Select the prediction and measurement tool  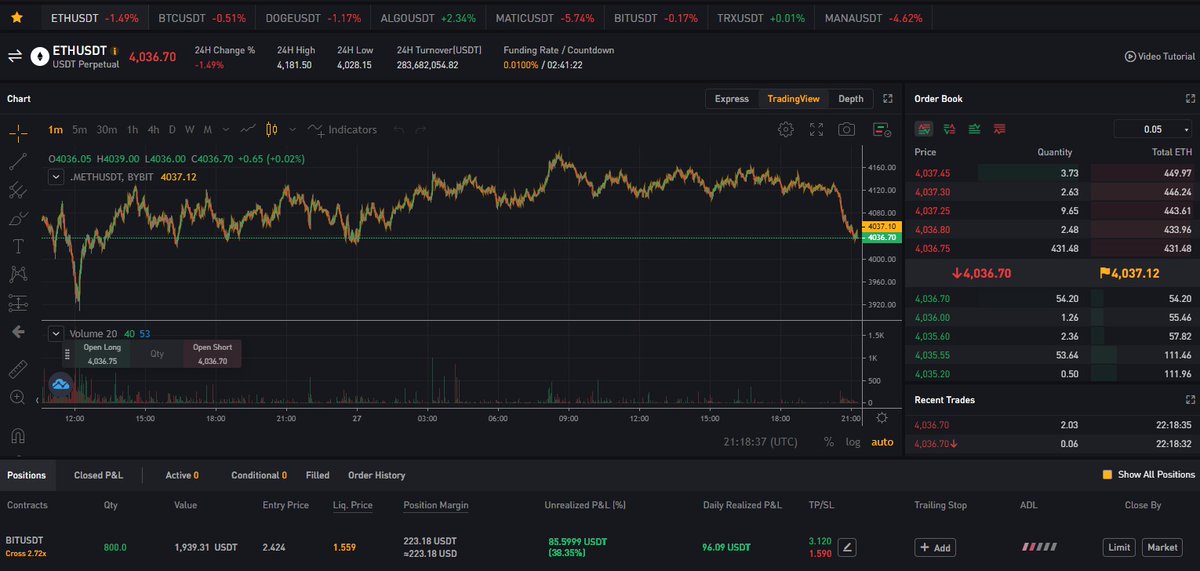[18, 302]
